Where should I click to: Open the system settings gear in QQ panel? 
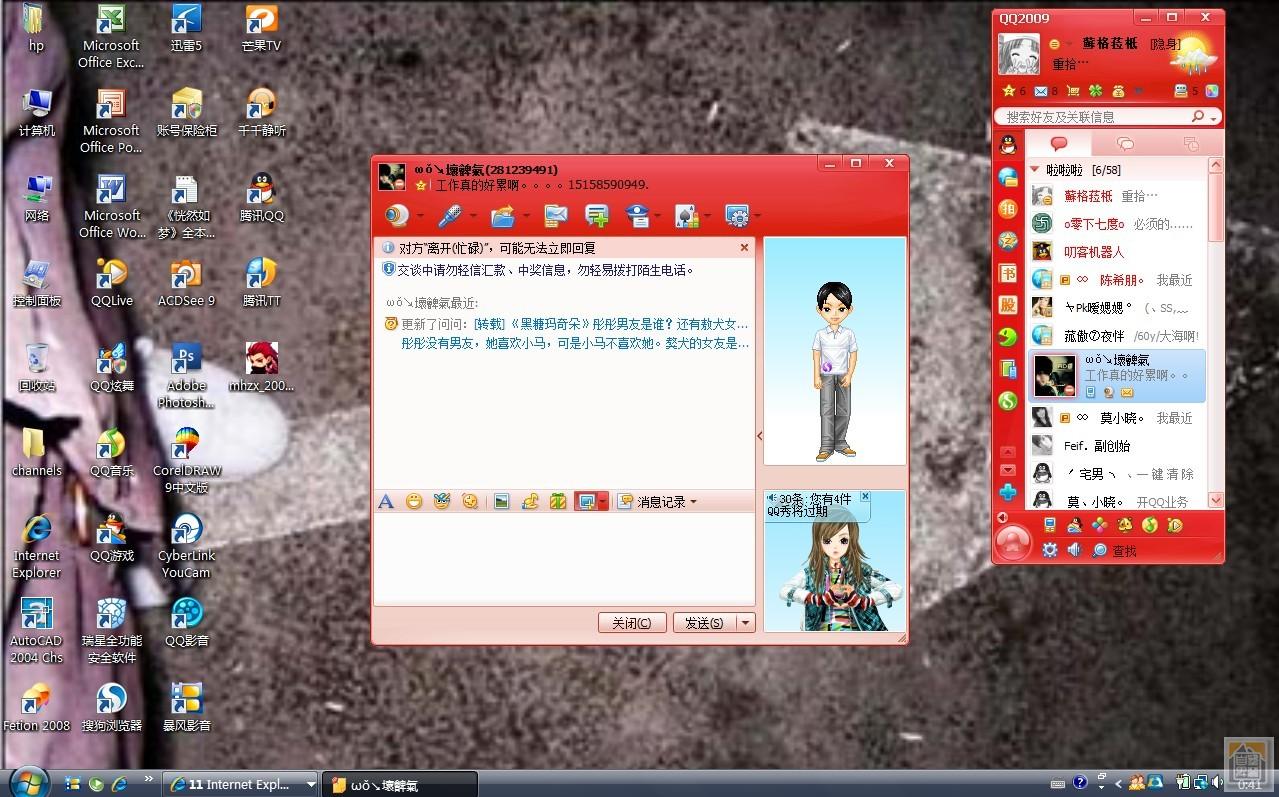click(x=1049, y=550)
